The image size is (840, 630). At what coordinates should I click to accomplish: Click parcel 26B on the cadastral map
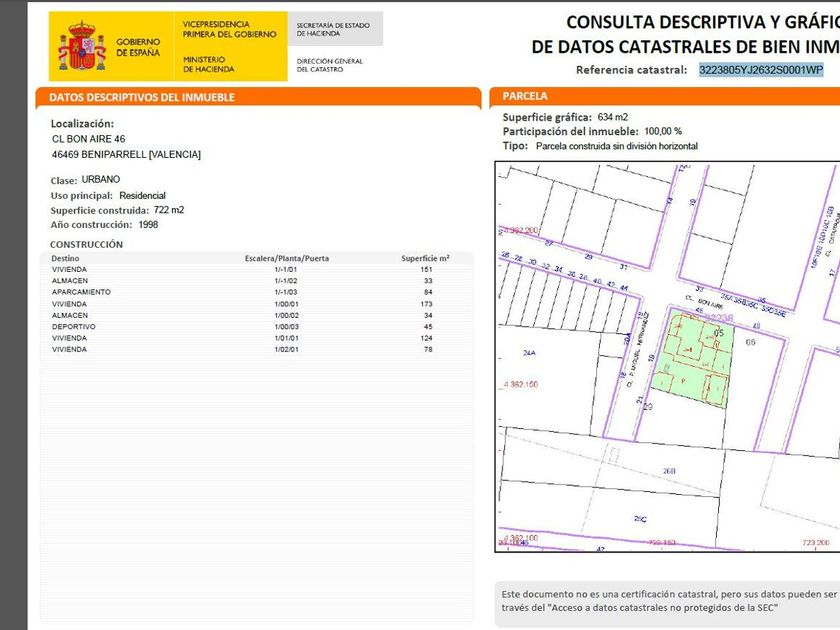pyautogui.click(x=669, y=471)
